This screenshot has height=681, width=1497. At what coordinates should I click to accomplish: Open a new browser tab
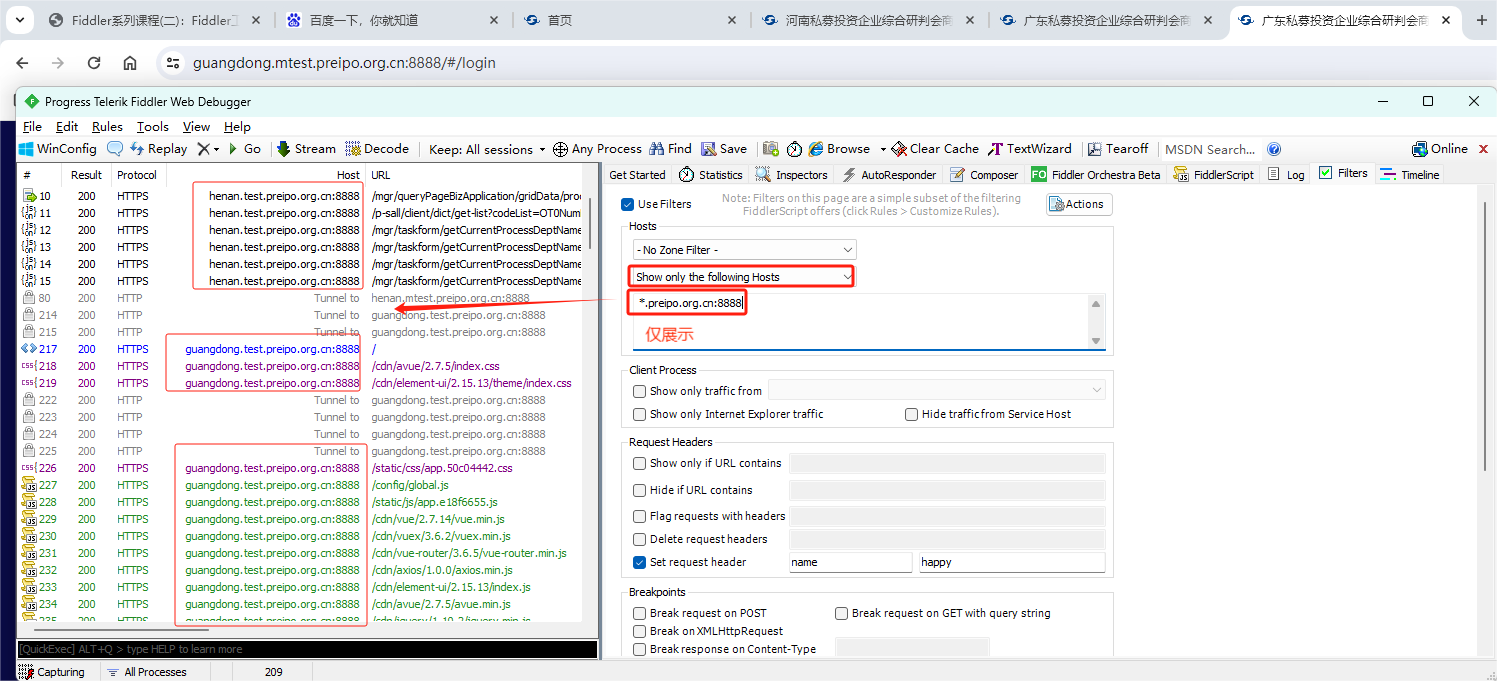[x=1482, y=20]
